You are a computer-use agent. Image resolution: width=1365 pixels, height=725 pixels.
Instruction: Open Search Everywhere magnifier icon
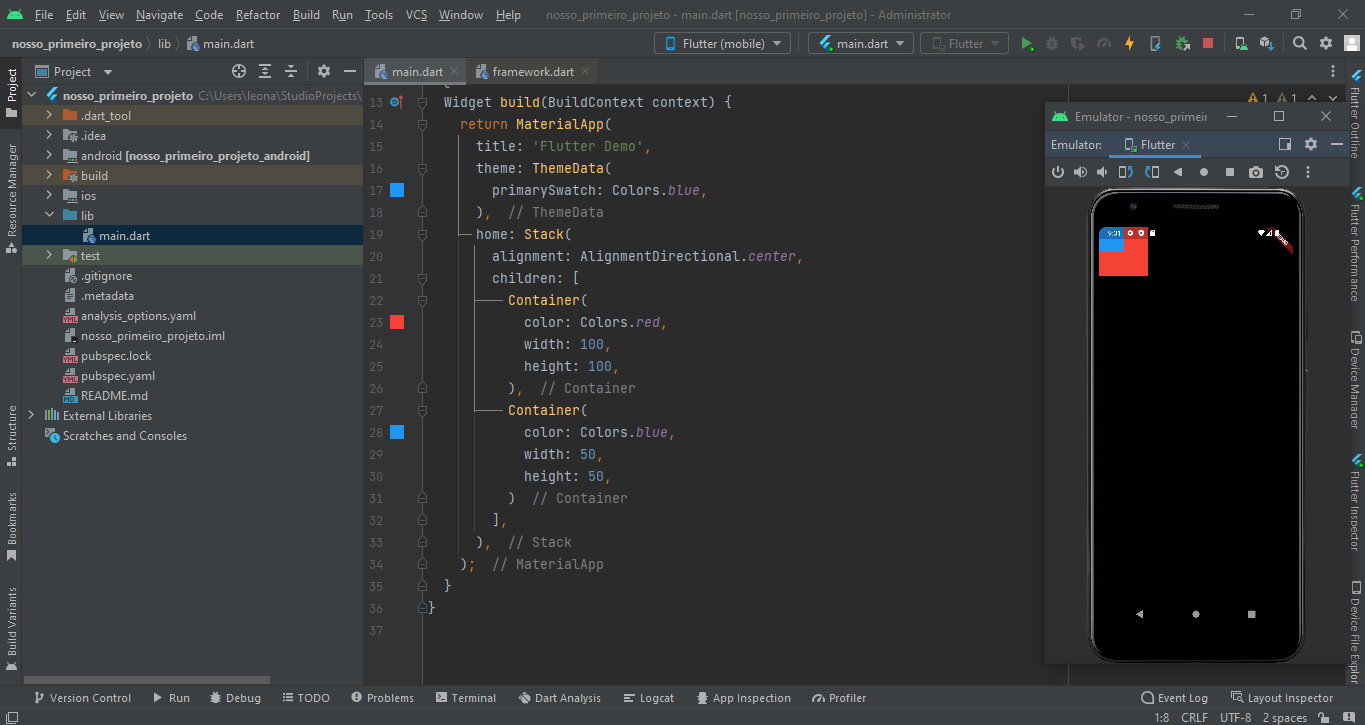coord(1300,43)
